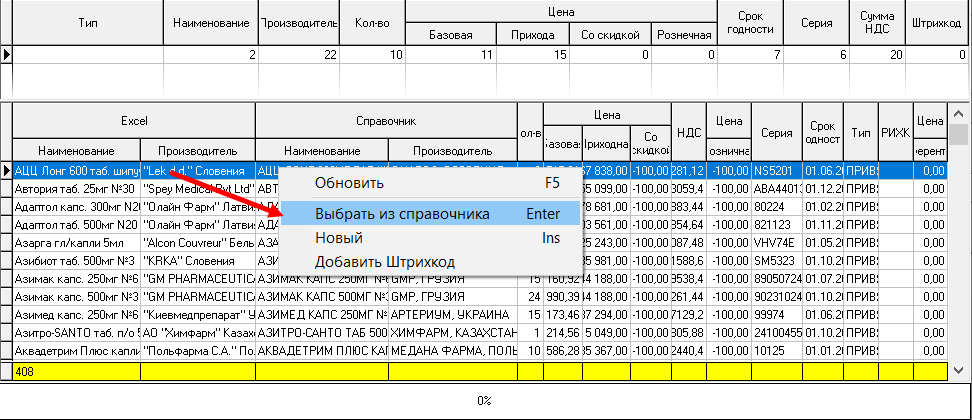Click the scroll down arrow of the lower grid
Viewport: 972px width, 420px height.
958,370
